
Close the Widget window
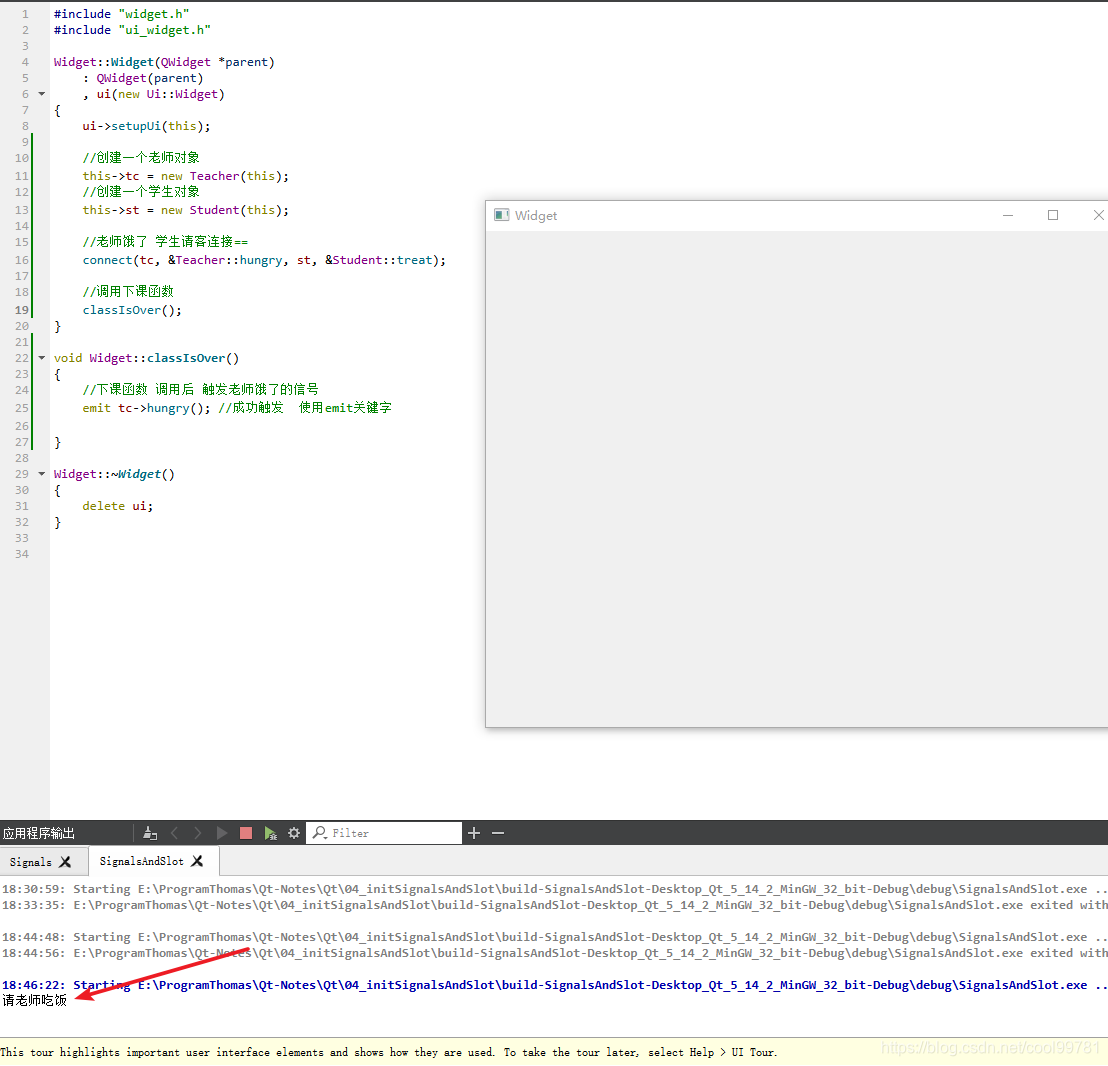point(1097,215)
